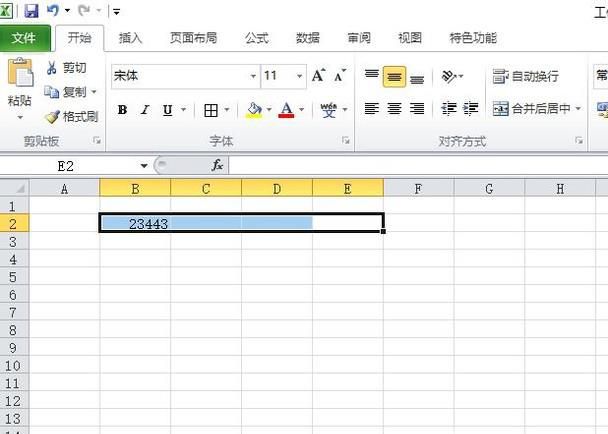Click the 格式刷 format painter
This screenshot has width=608, height=434.
(71, 116)
